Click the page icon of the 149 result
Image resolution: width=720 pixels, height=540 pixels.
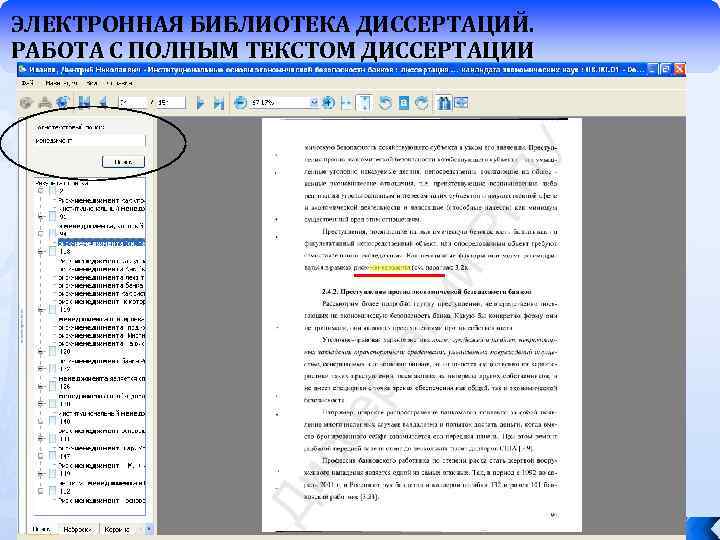click(52, 473)
